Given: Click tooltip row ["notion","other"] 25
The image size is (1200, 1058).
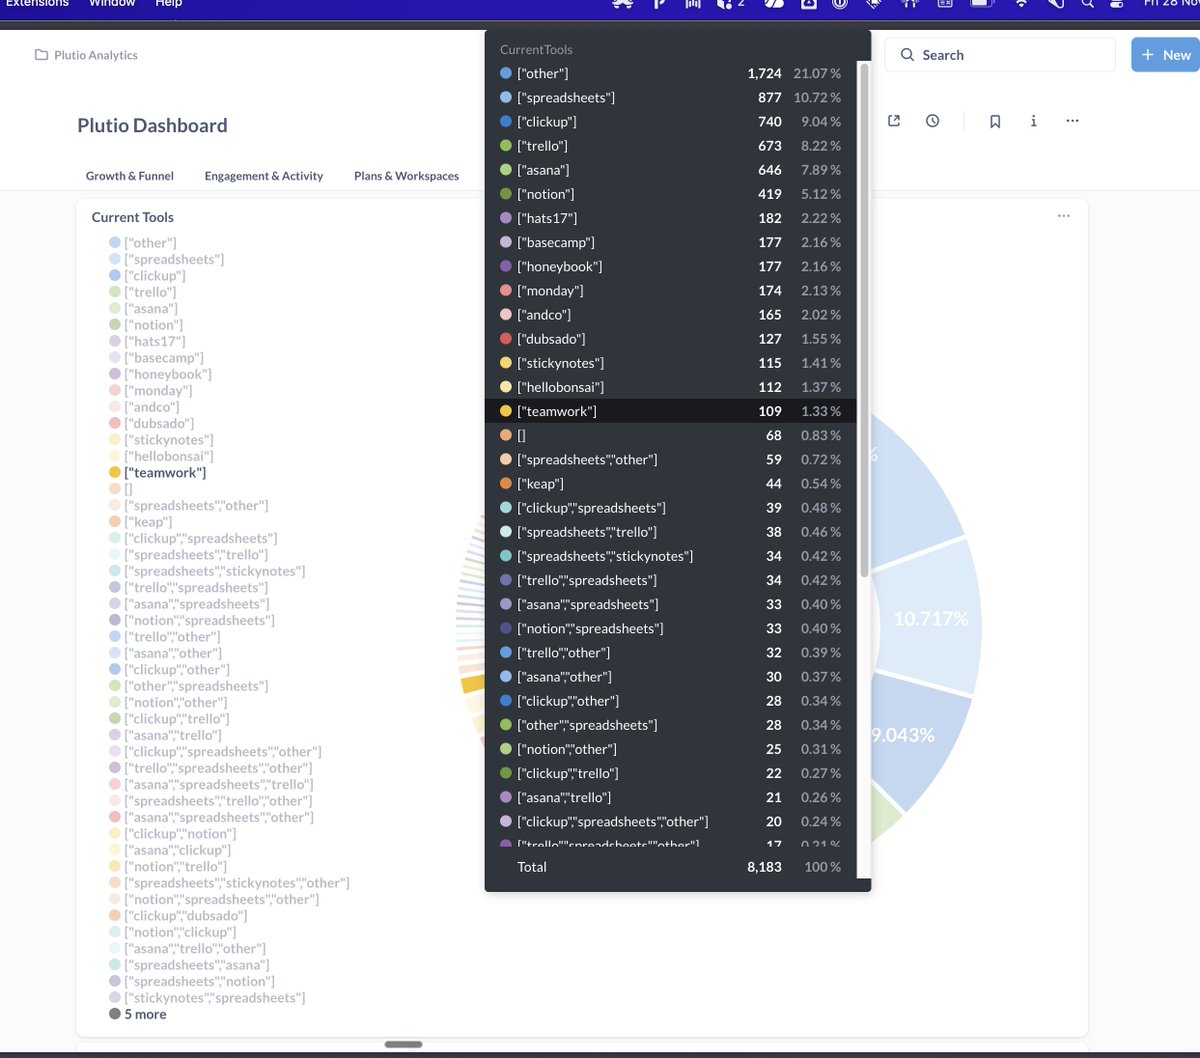Looking at the screenshot, I should (x=671, y=749).
